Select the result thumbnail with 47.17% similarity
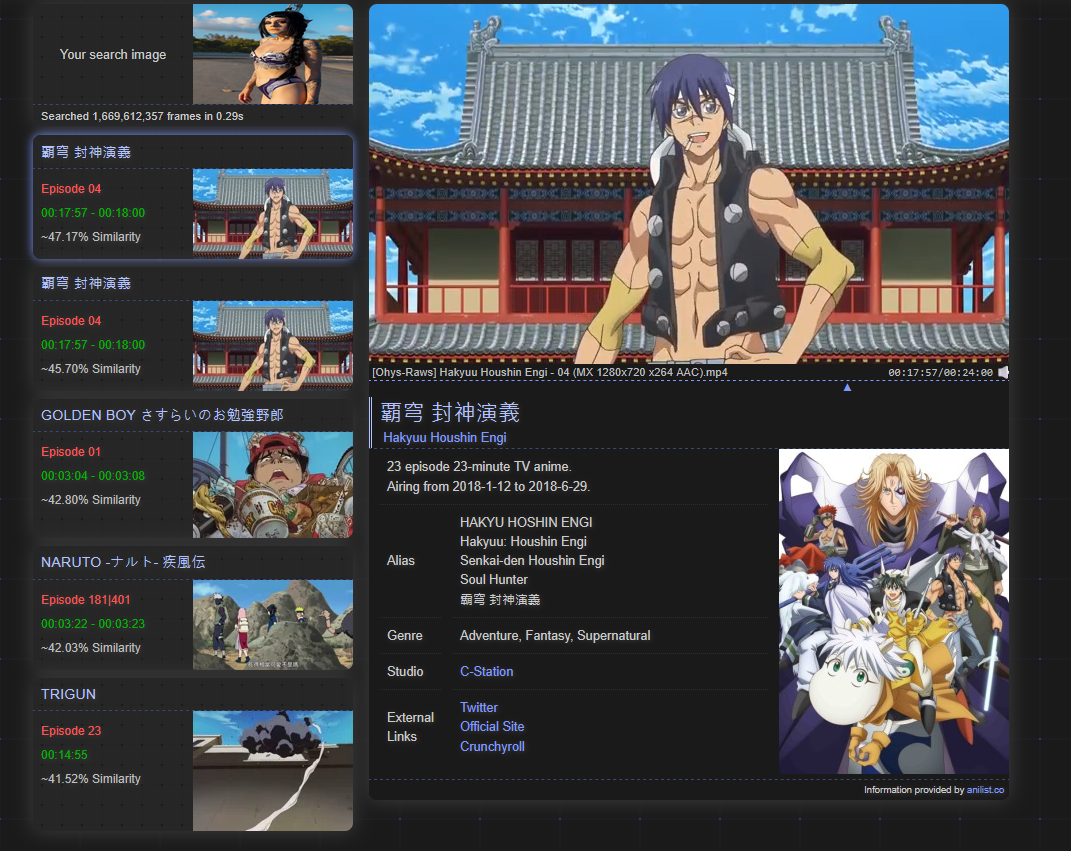The height and width of the screenshot is (851, 1071). click(x=273, y=214)
